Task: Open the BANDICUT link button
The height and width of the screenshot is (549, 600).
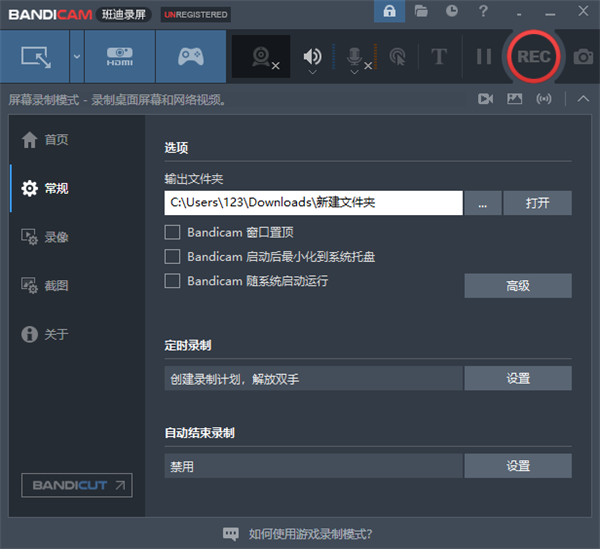Action: [x=77, y=485]
